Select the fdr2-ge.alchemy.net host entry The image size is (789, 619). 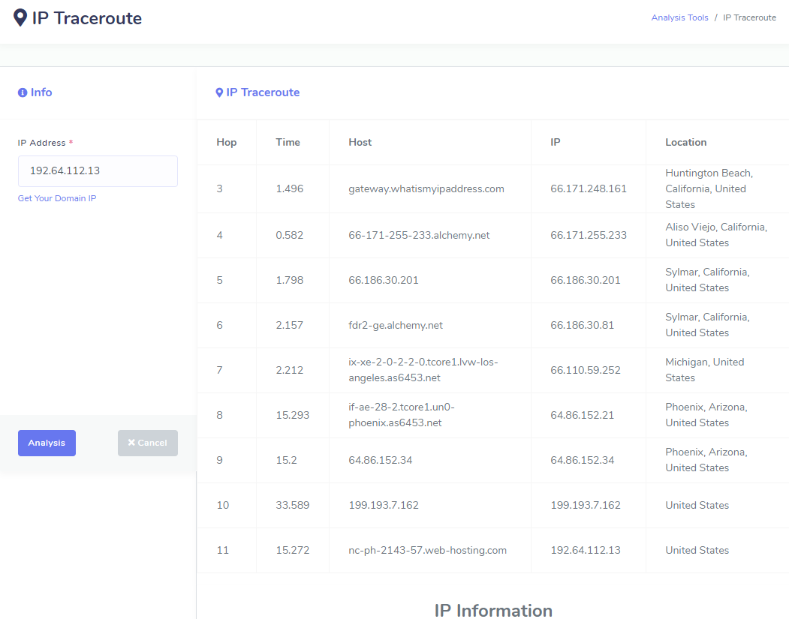pos(395,325)
